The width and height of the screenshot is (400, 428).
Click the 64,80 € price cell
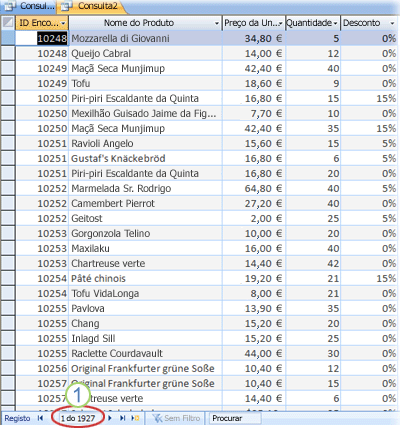click(x=254, y=188)
